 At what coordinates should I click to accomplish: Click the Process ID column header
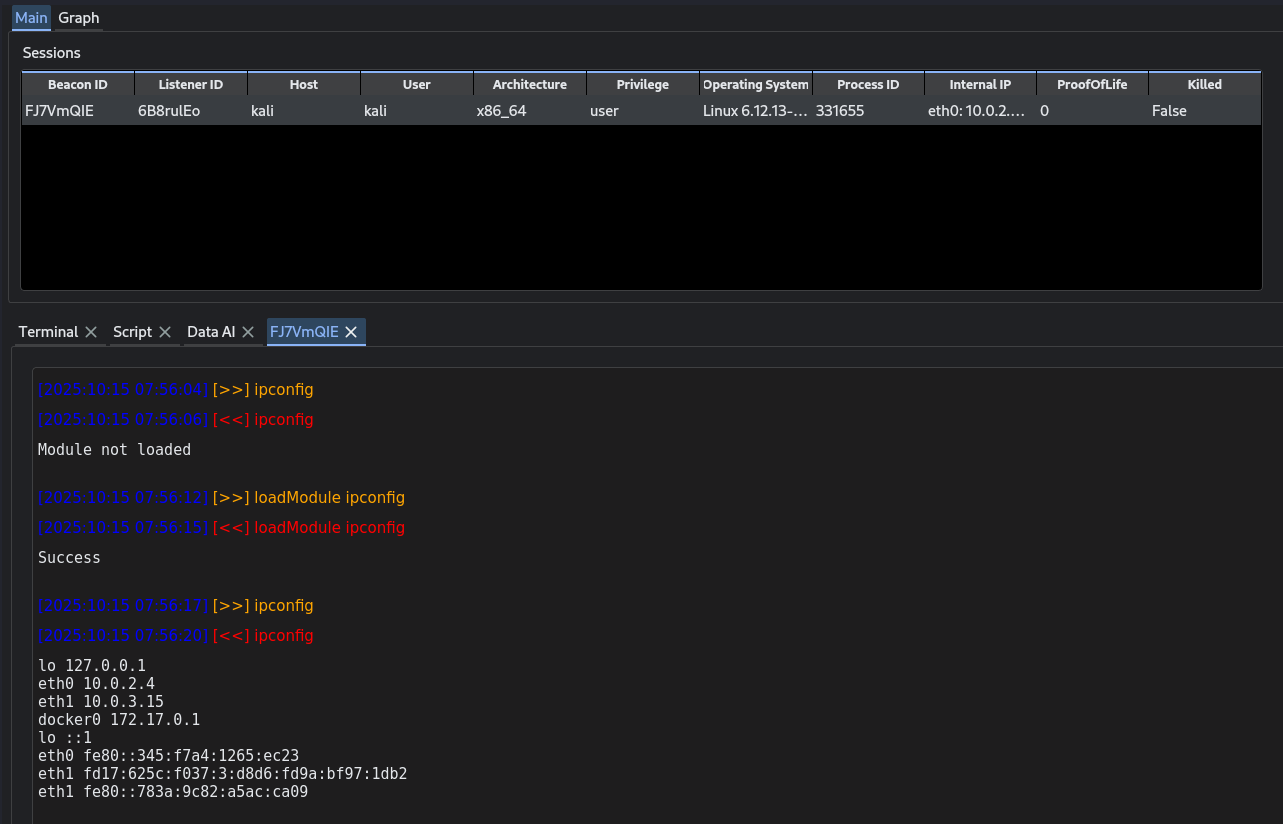coord(868,85)
